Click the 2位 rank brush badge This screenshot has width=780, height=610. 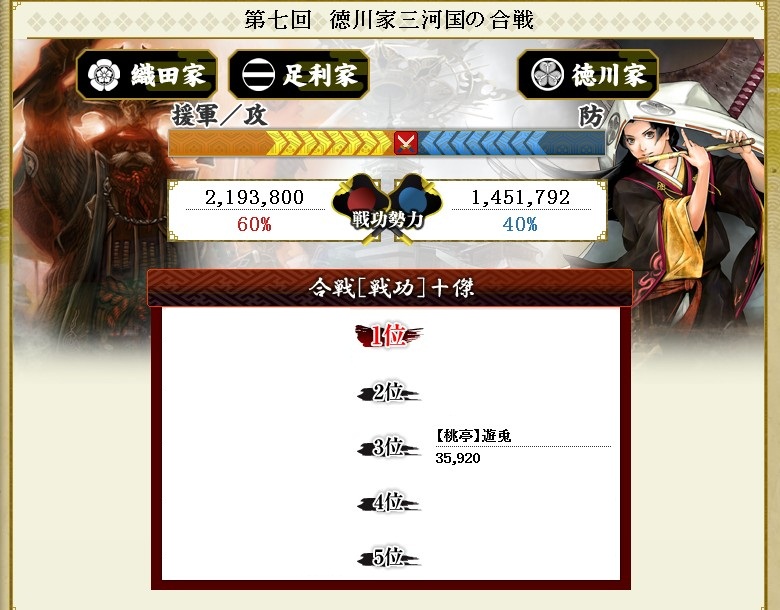coord(389,393)
